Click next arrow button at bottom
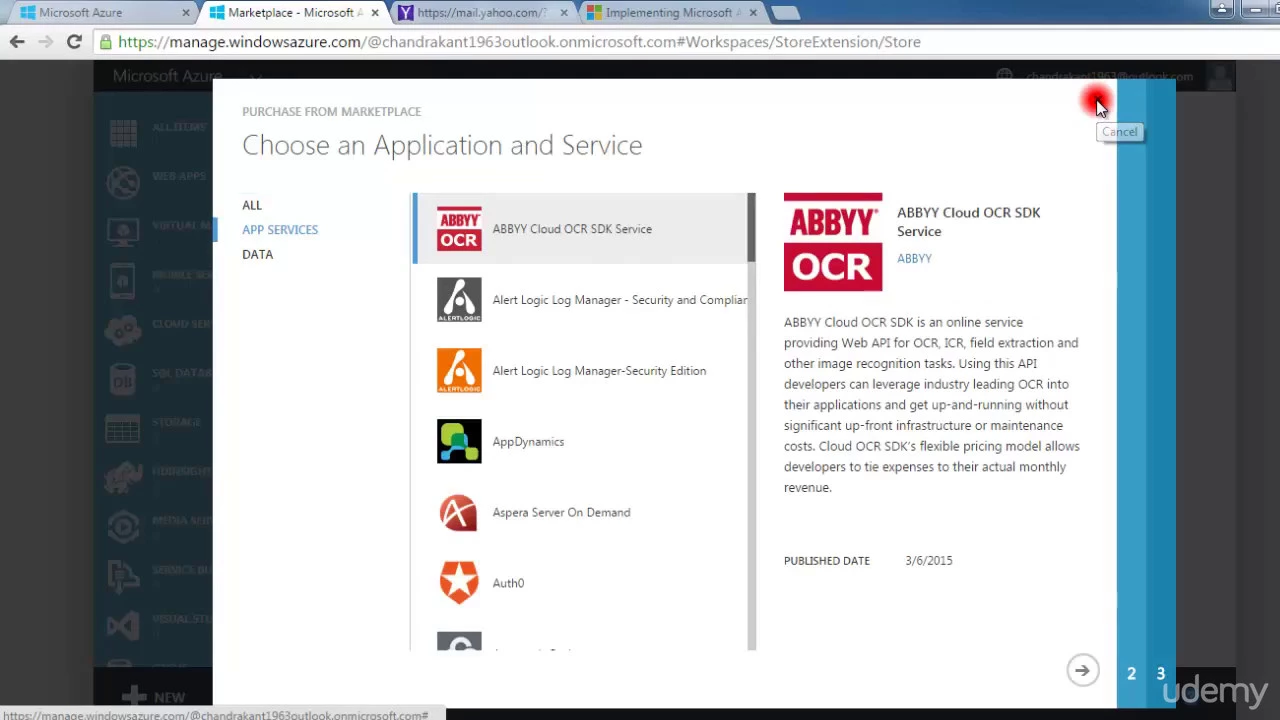Viewport: 1280px width, 720px height. click(x=1082, y=671)
